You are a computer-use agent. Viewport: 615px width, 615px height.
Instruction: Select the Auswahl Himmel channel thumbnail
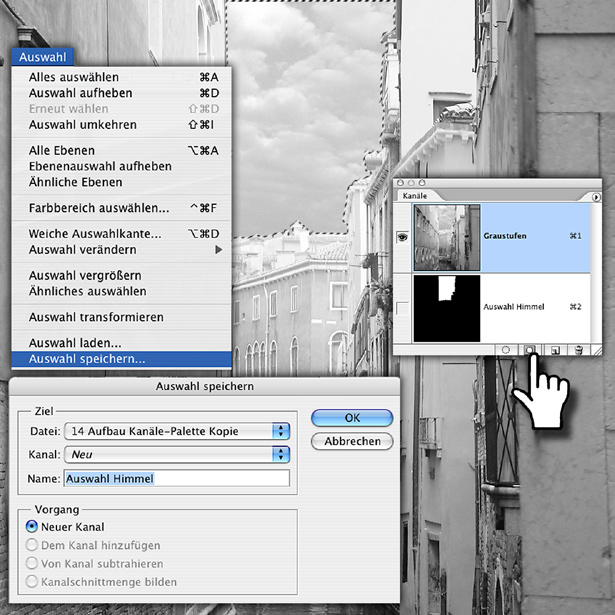coord(447,308)
